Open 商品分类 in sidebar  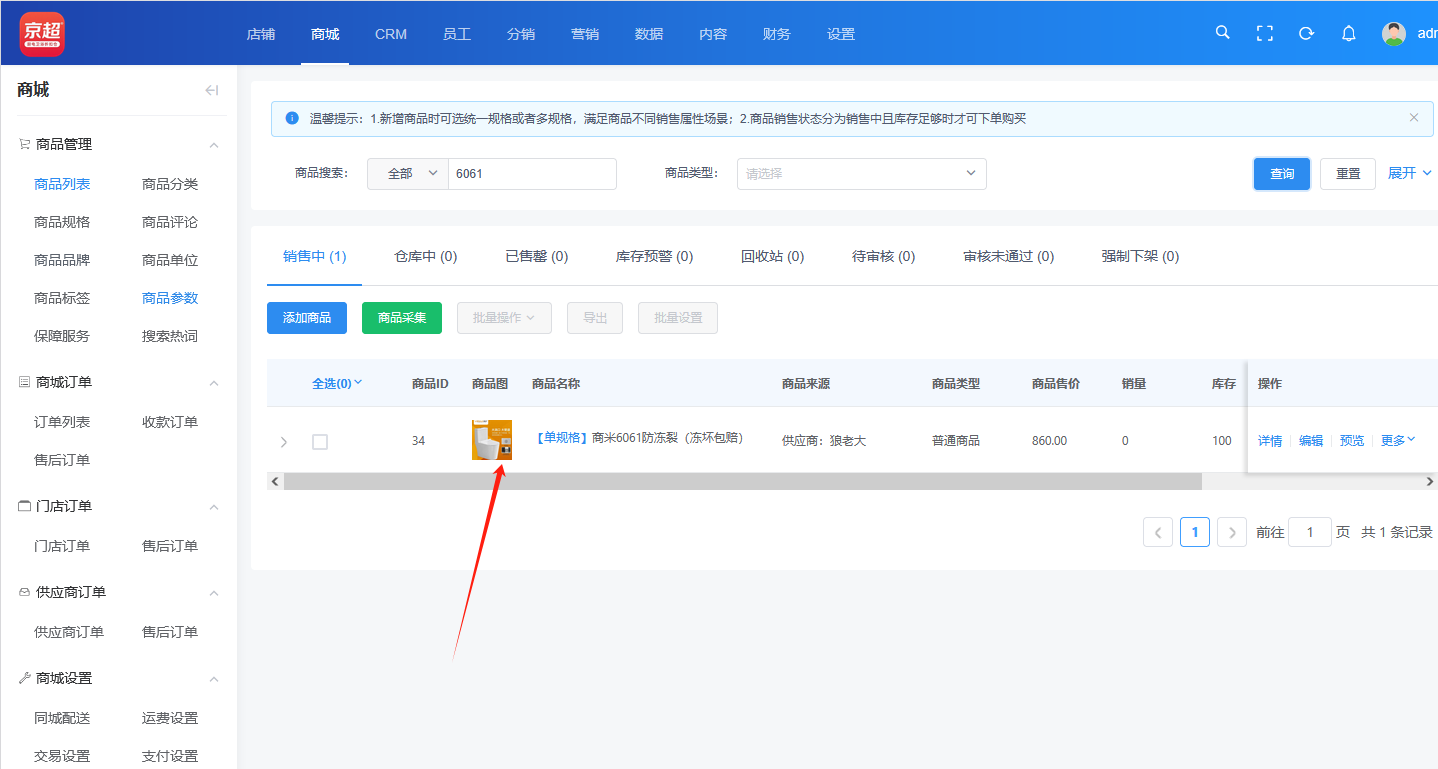pos(170,184)
